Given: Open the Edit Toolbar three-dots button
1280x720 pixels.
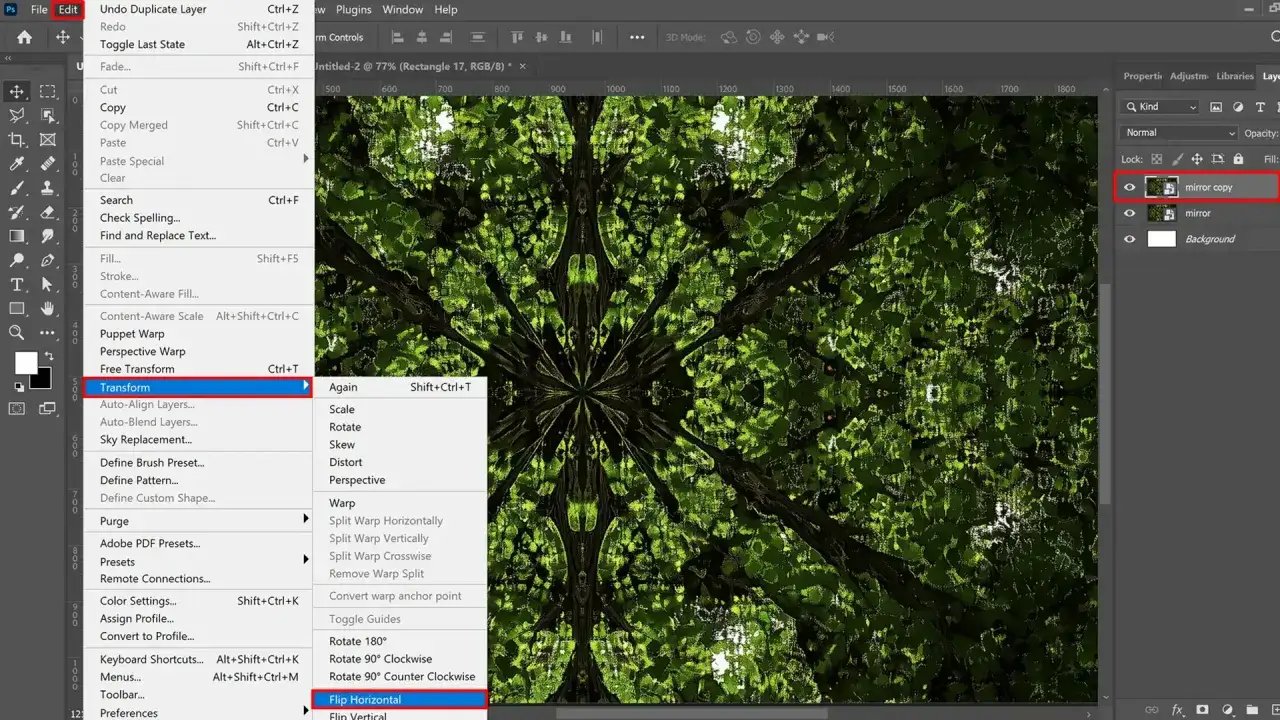Looking at the screenshot, I should pyautogui.click(x=47, y=333).
